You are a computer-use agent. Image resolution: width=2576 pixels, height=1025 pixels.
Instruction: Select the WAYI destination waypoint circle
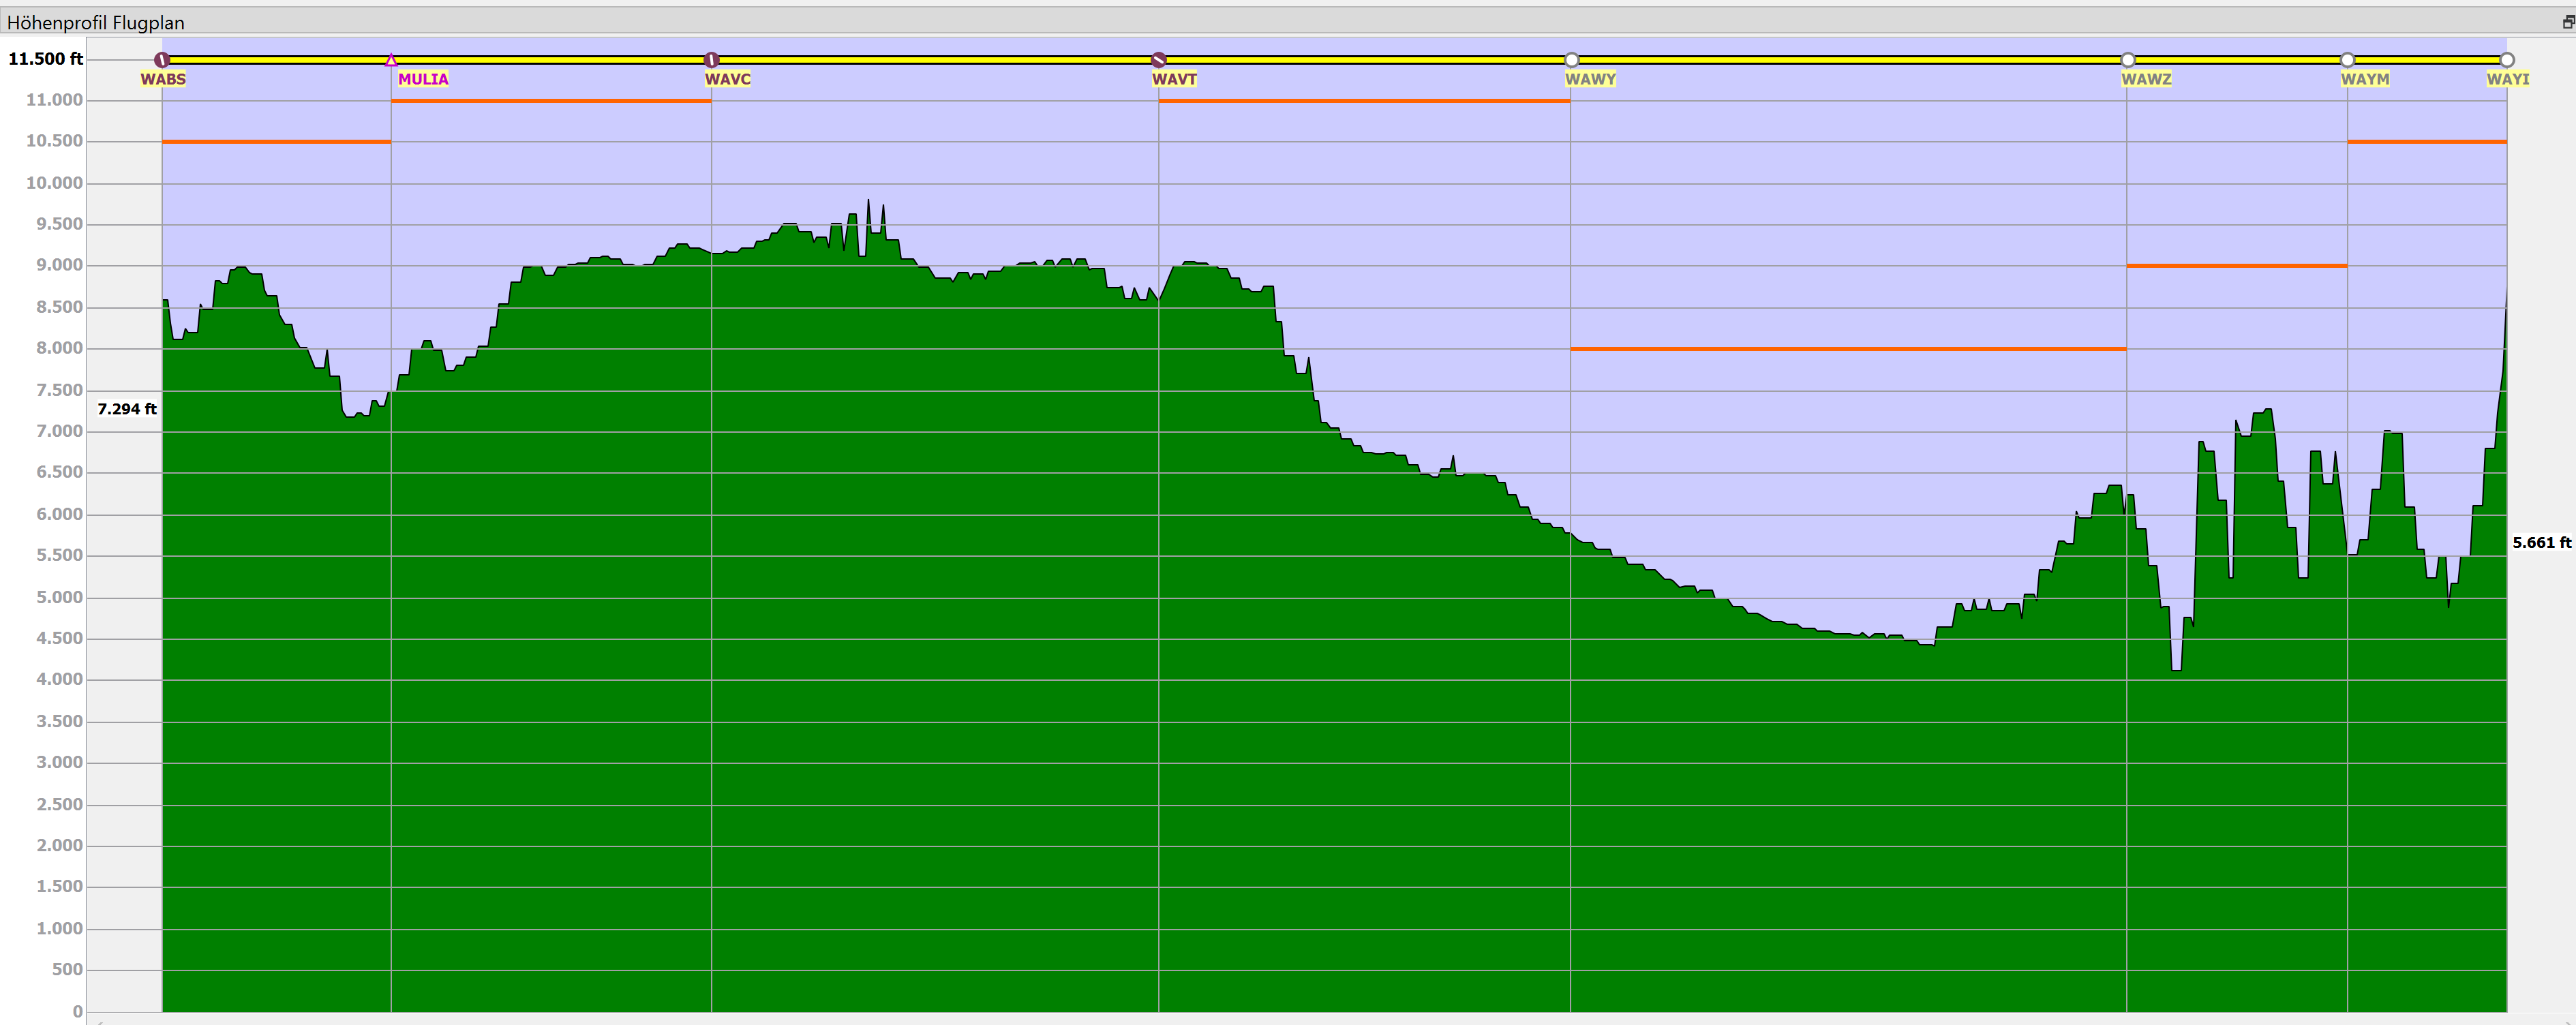coord(2506,60)
